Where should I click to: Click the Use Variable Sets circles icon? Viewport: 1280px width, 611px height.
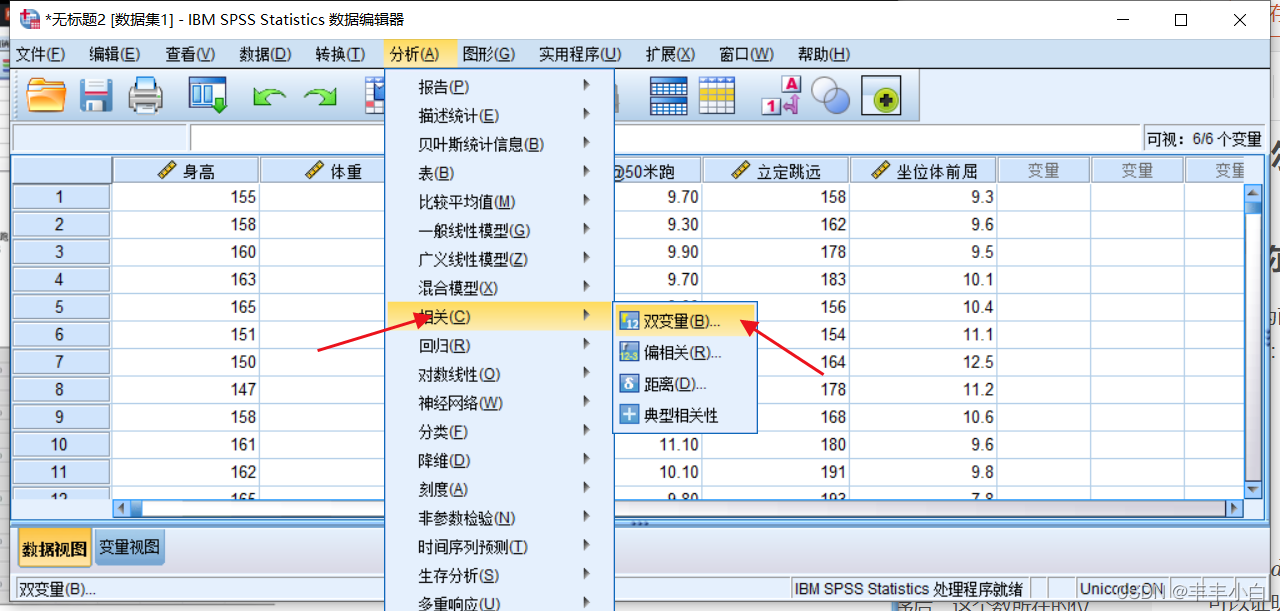[x=830, y=96]
